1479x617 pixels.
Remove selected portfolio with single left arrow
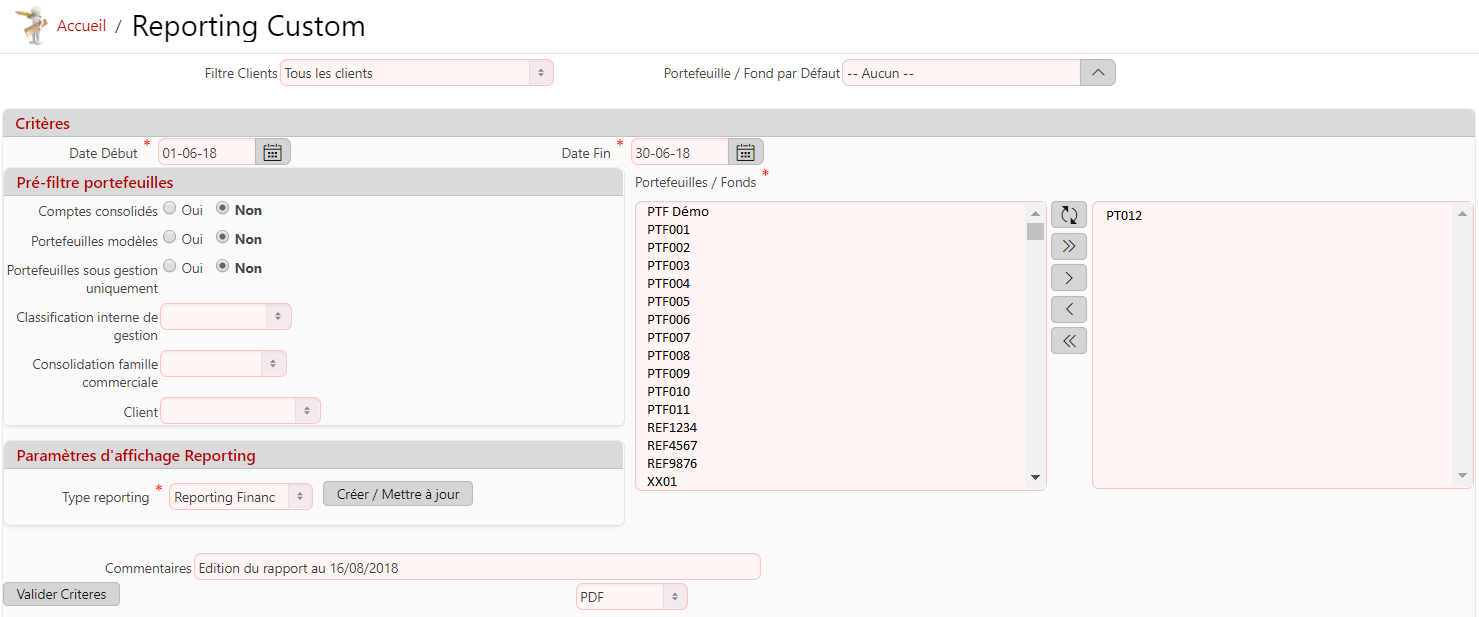click(x=1068, y=309)
